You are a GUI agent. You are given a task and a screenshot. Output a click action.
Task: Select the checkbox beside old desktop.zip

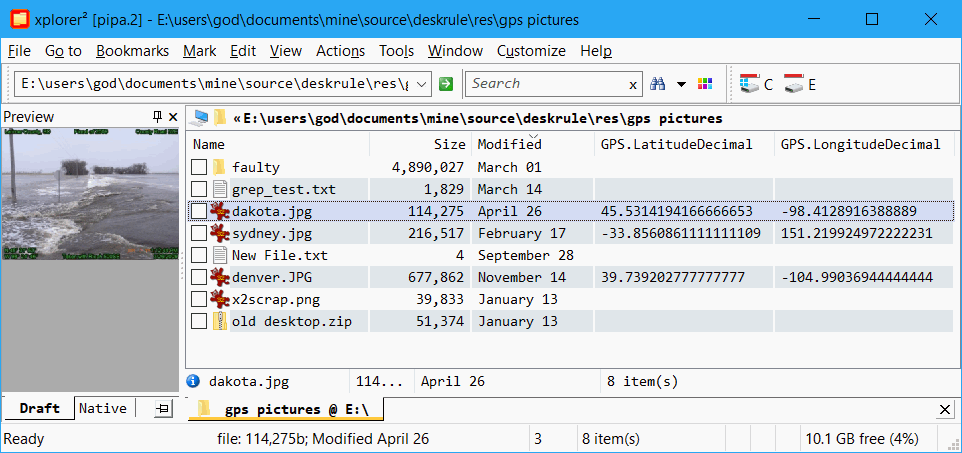click(x=199, y=321)
